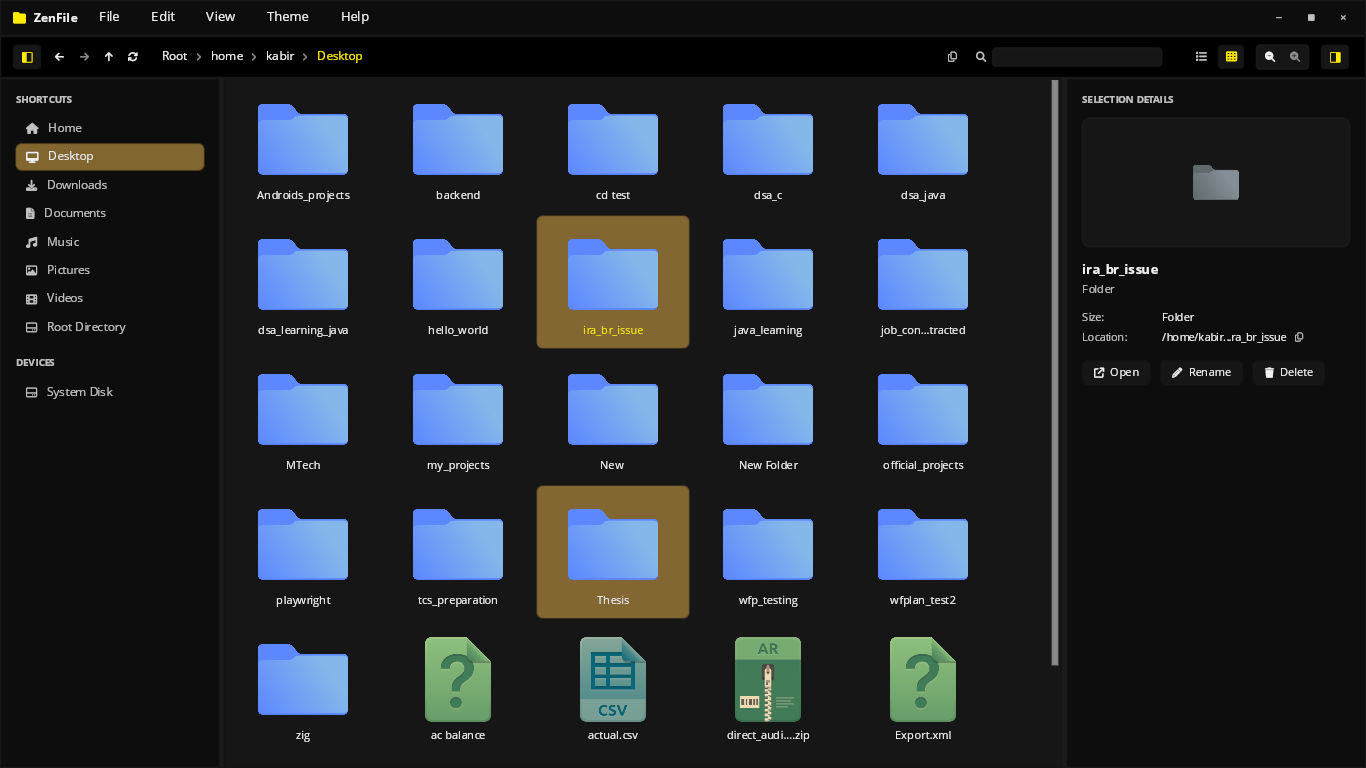
Task: Select the folder named New
Action: 613,418
